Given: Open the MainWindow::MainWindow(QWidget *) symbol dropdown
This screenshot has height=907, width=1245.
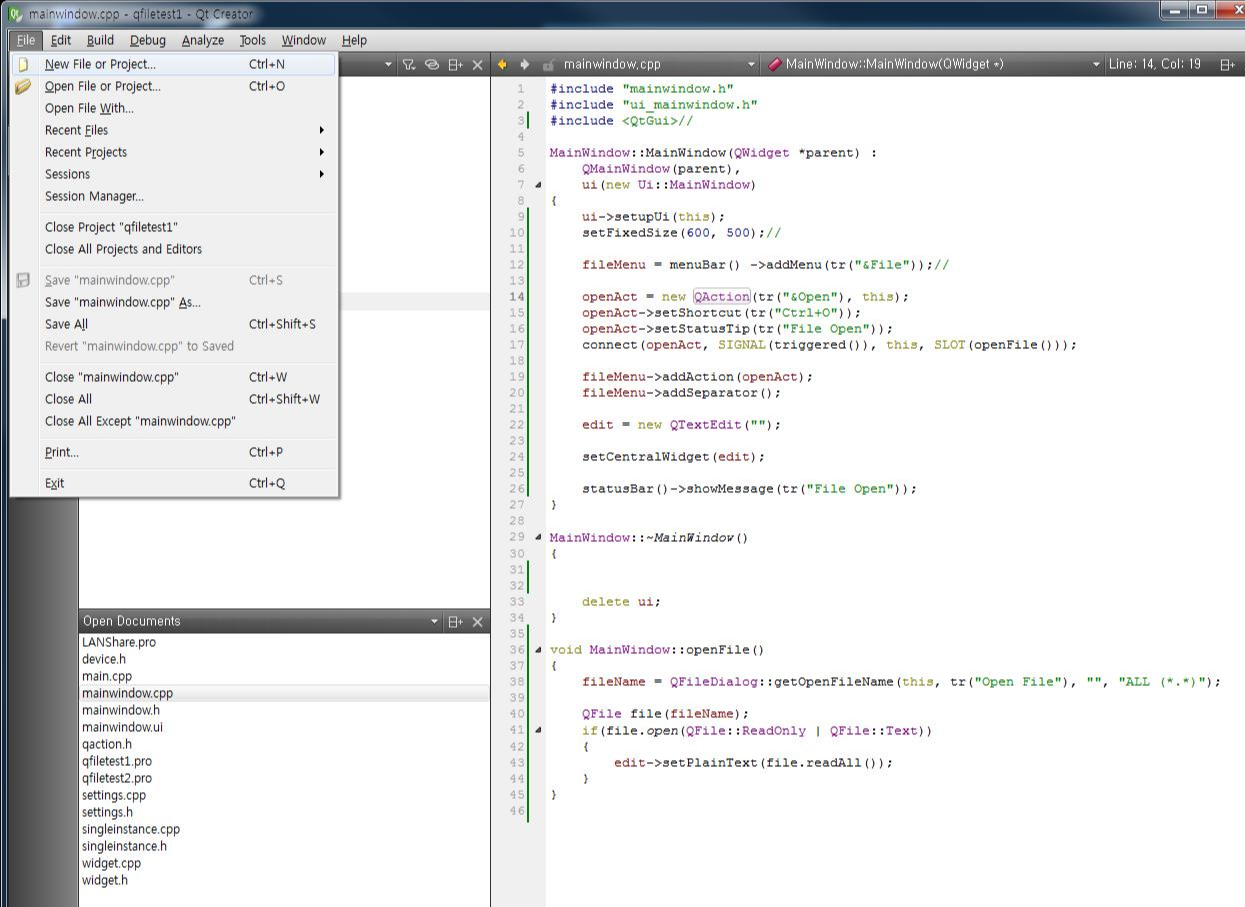Looking at the screenshot, I should pyautogui.click(x=1096, y=64).
